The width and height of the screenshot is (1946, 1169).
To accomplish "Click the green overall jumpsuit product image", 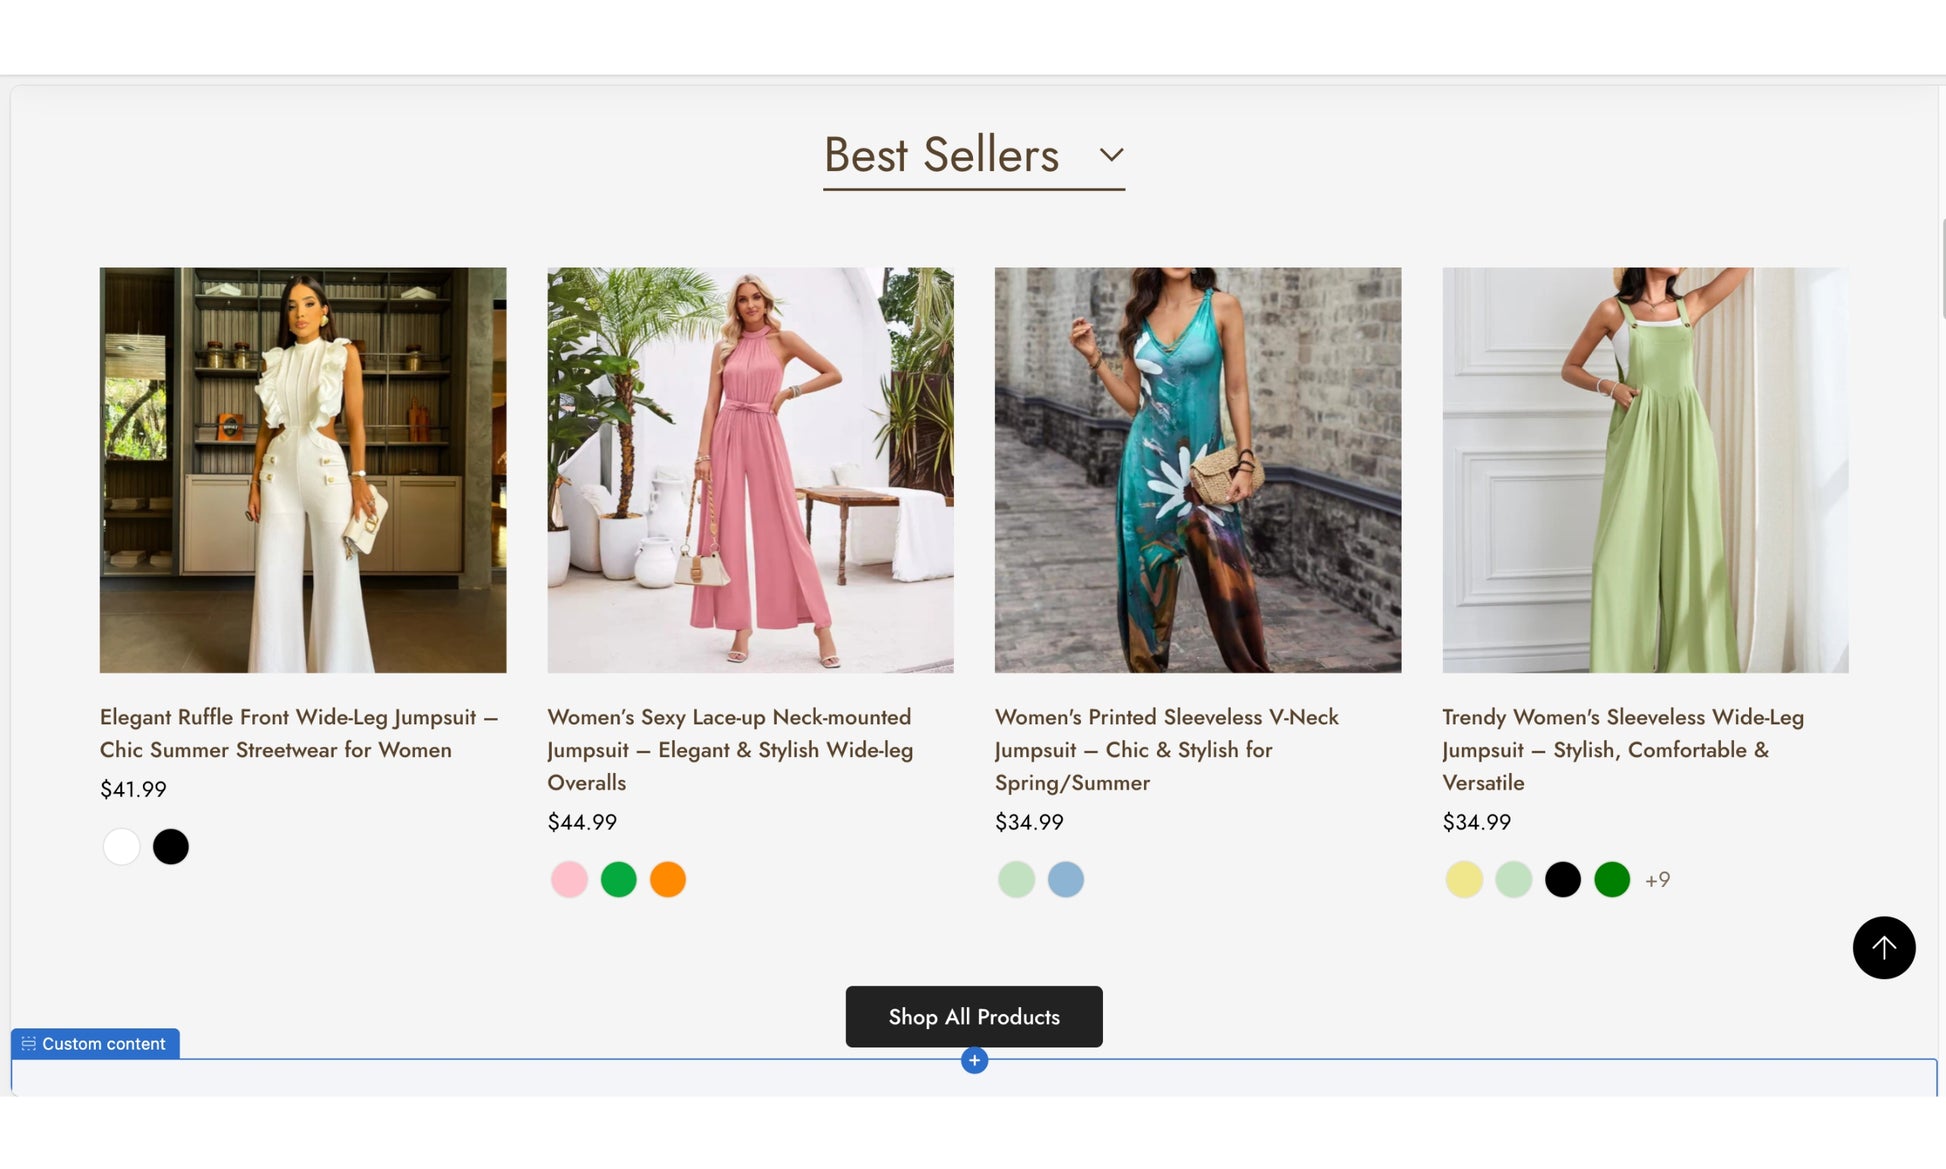I will pos(1645,470).
